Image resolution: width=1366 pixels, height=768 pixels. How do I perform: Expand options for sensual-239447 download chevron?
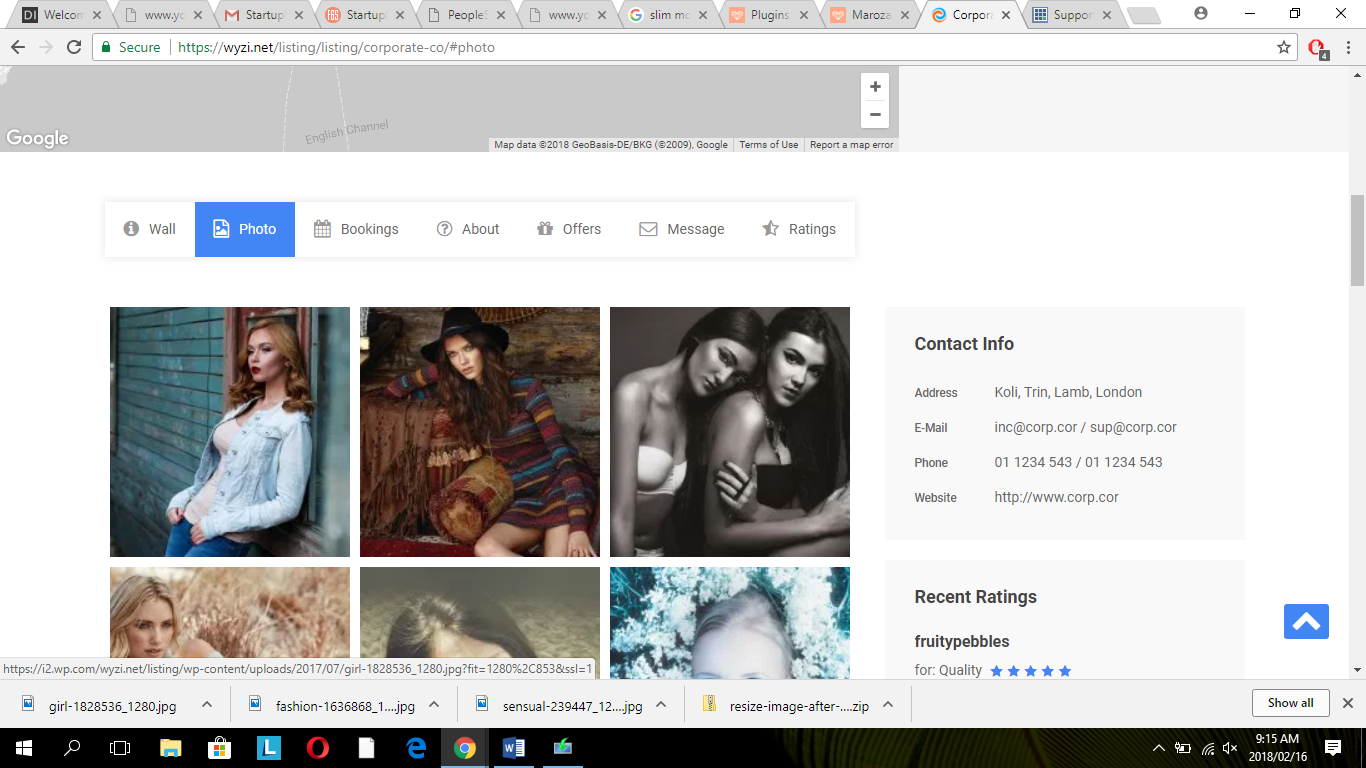pyautogui.click(x=661, y=704)
